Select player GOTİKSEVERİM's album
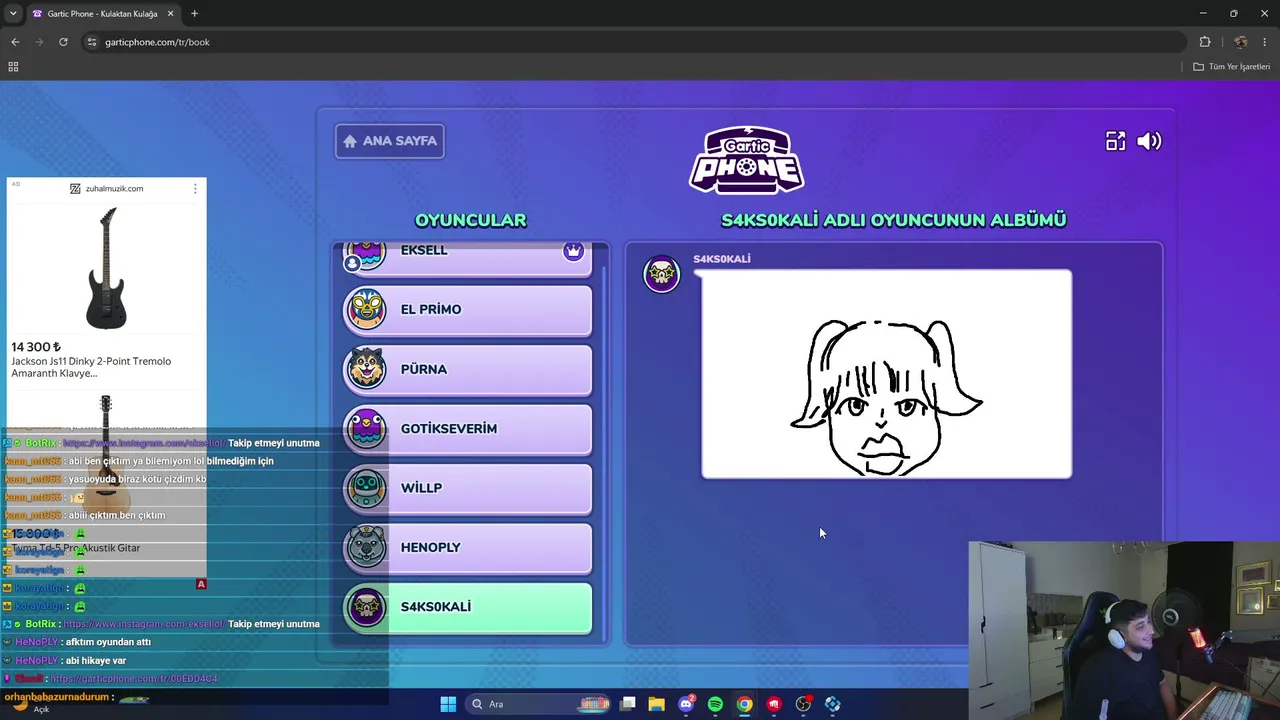Viewport: 1280px width, 720px height. pyautogui.click(x=467, y=429)
